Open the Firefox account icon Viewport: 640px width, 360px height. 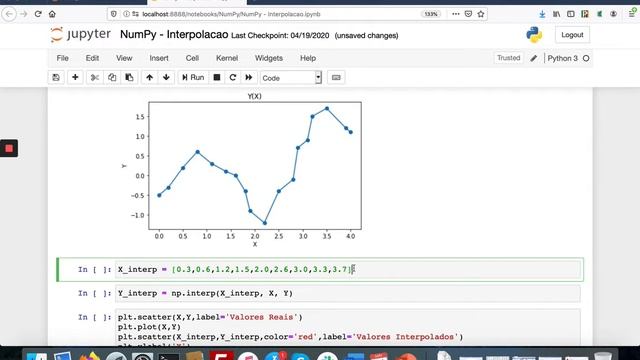[x=613, y=14]
